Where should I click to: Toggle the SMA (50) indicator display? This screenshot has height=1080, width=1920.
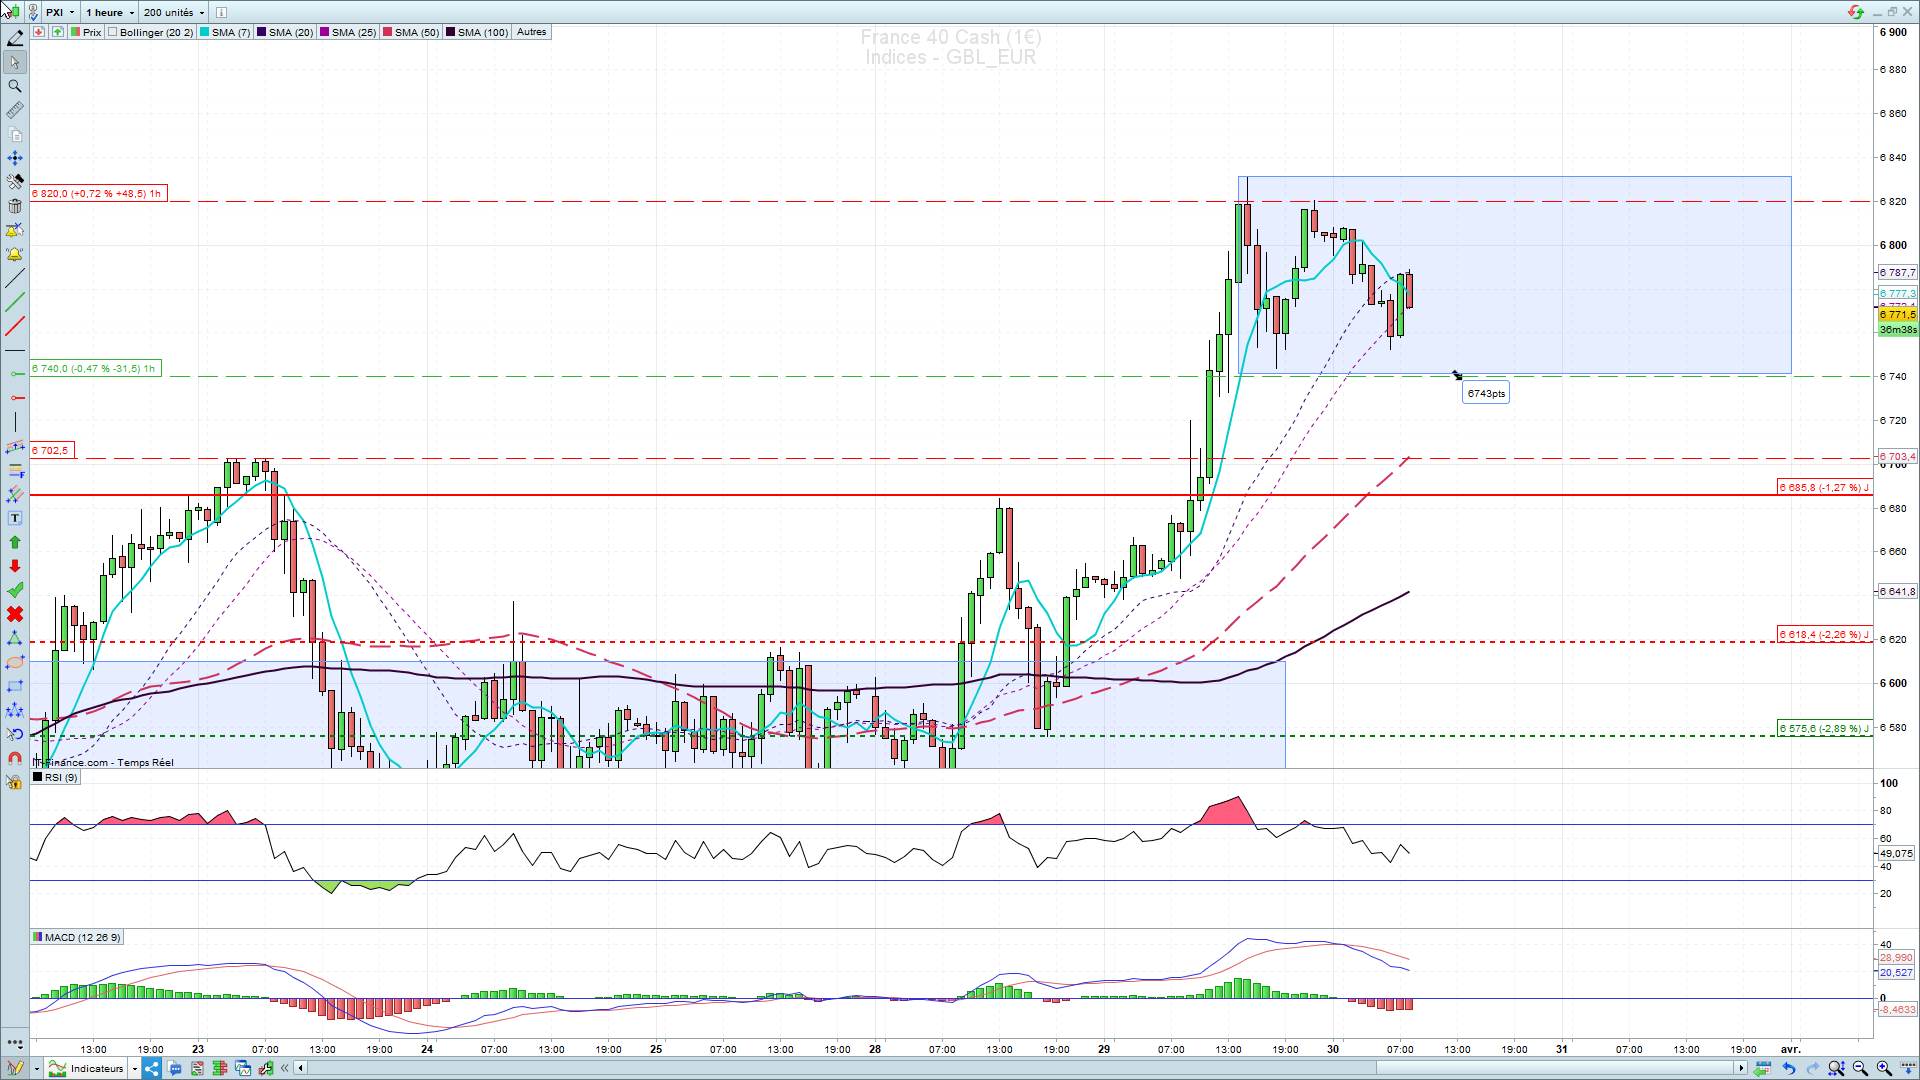point(410,32)
